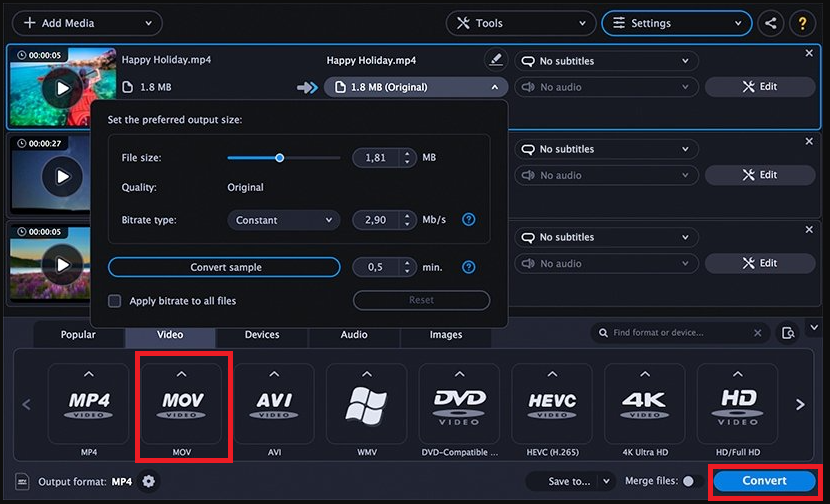
Task: Switch to the Images tab
Action: click(446, 335)
